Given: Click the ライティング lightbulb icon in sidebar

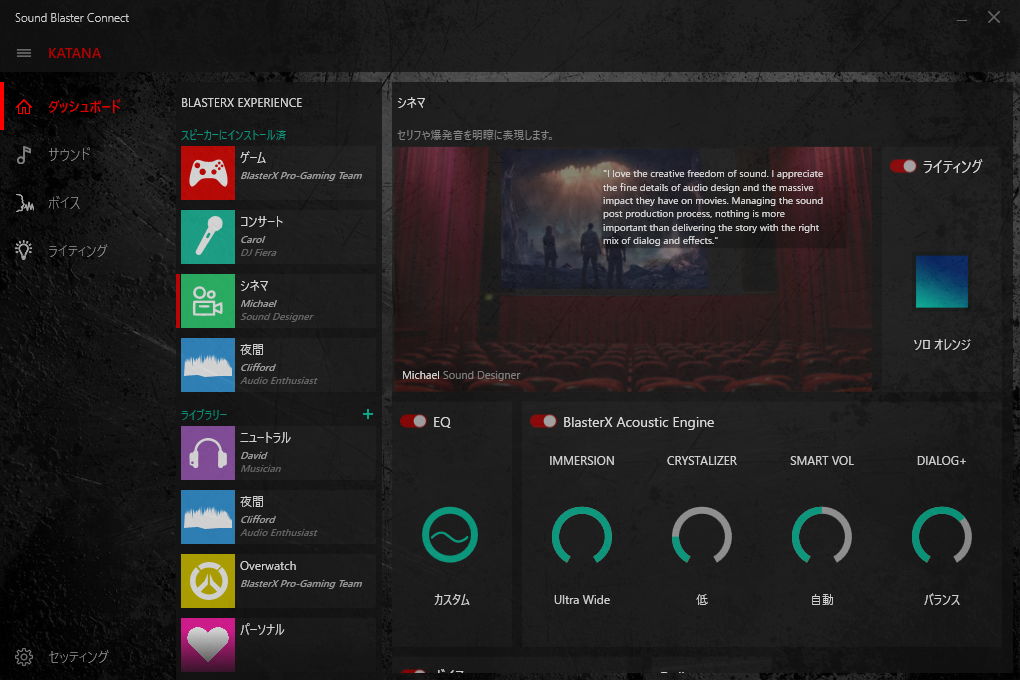Looking at the screenshot, I should pos(24,251).
